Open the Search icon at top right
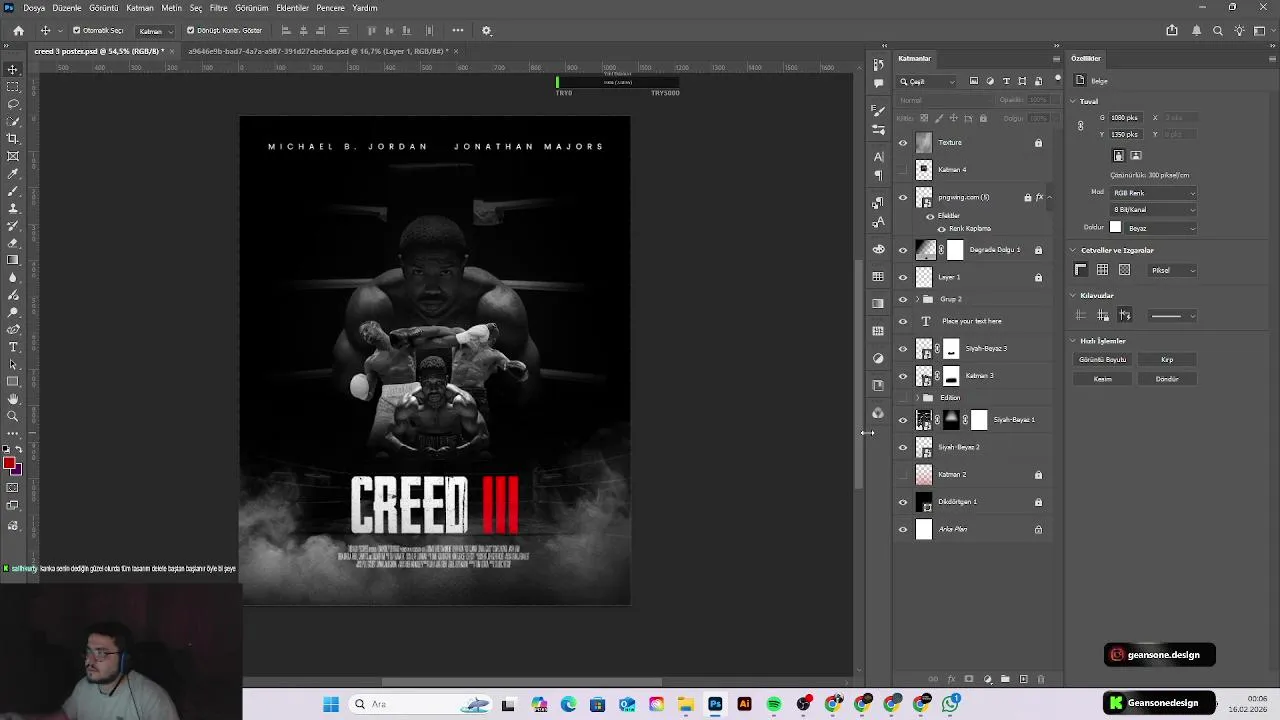 [x=1218, y=31]
